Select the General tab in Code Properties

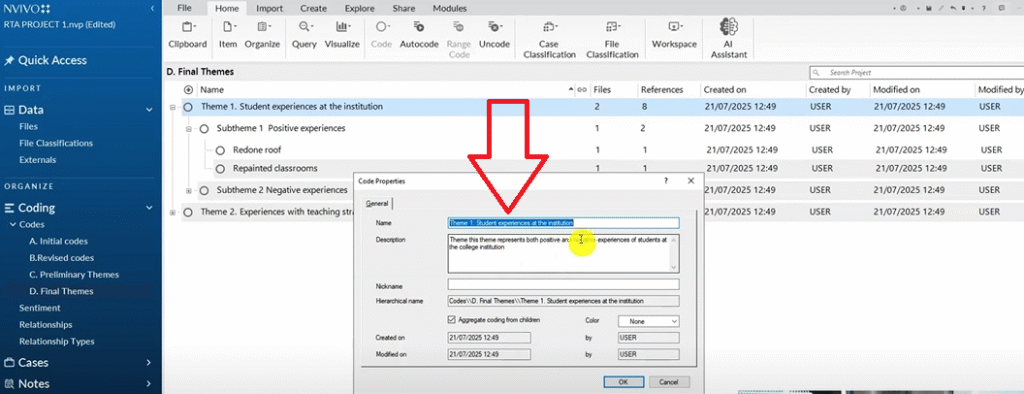[376, 204]
